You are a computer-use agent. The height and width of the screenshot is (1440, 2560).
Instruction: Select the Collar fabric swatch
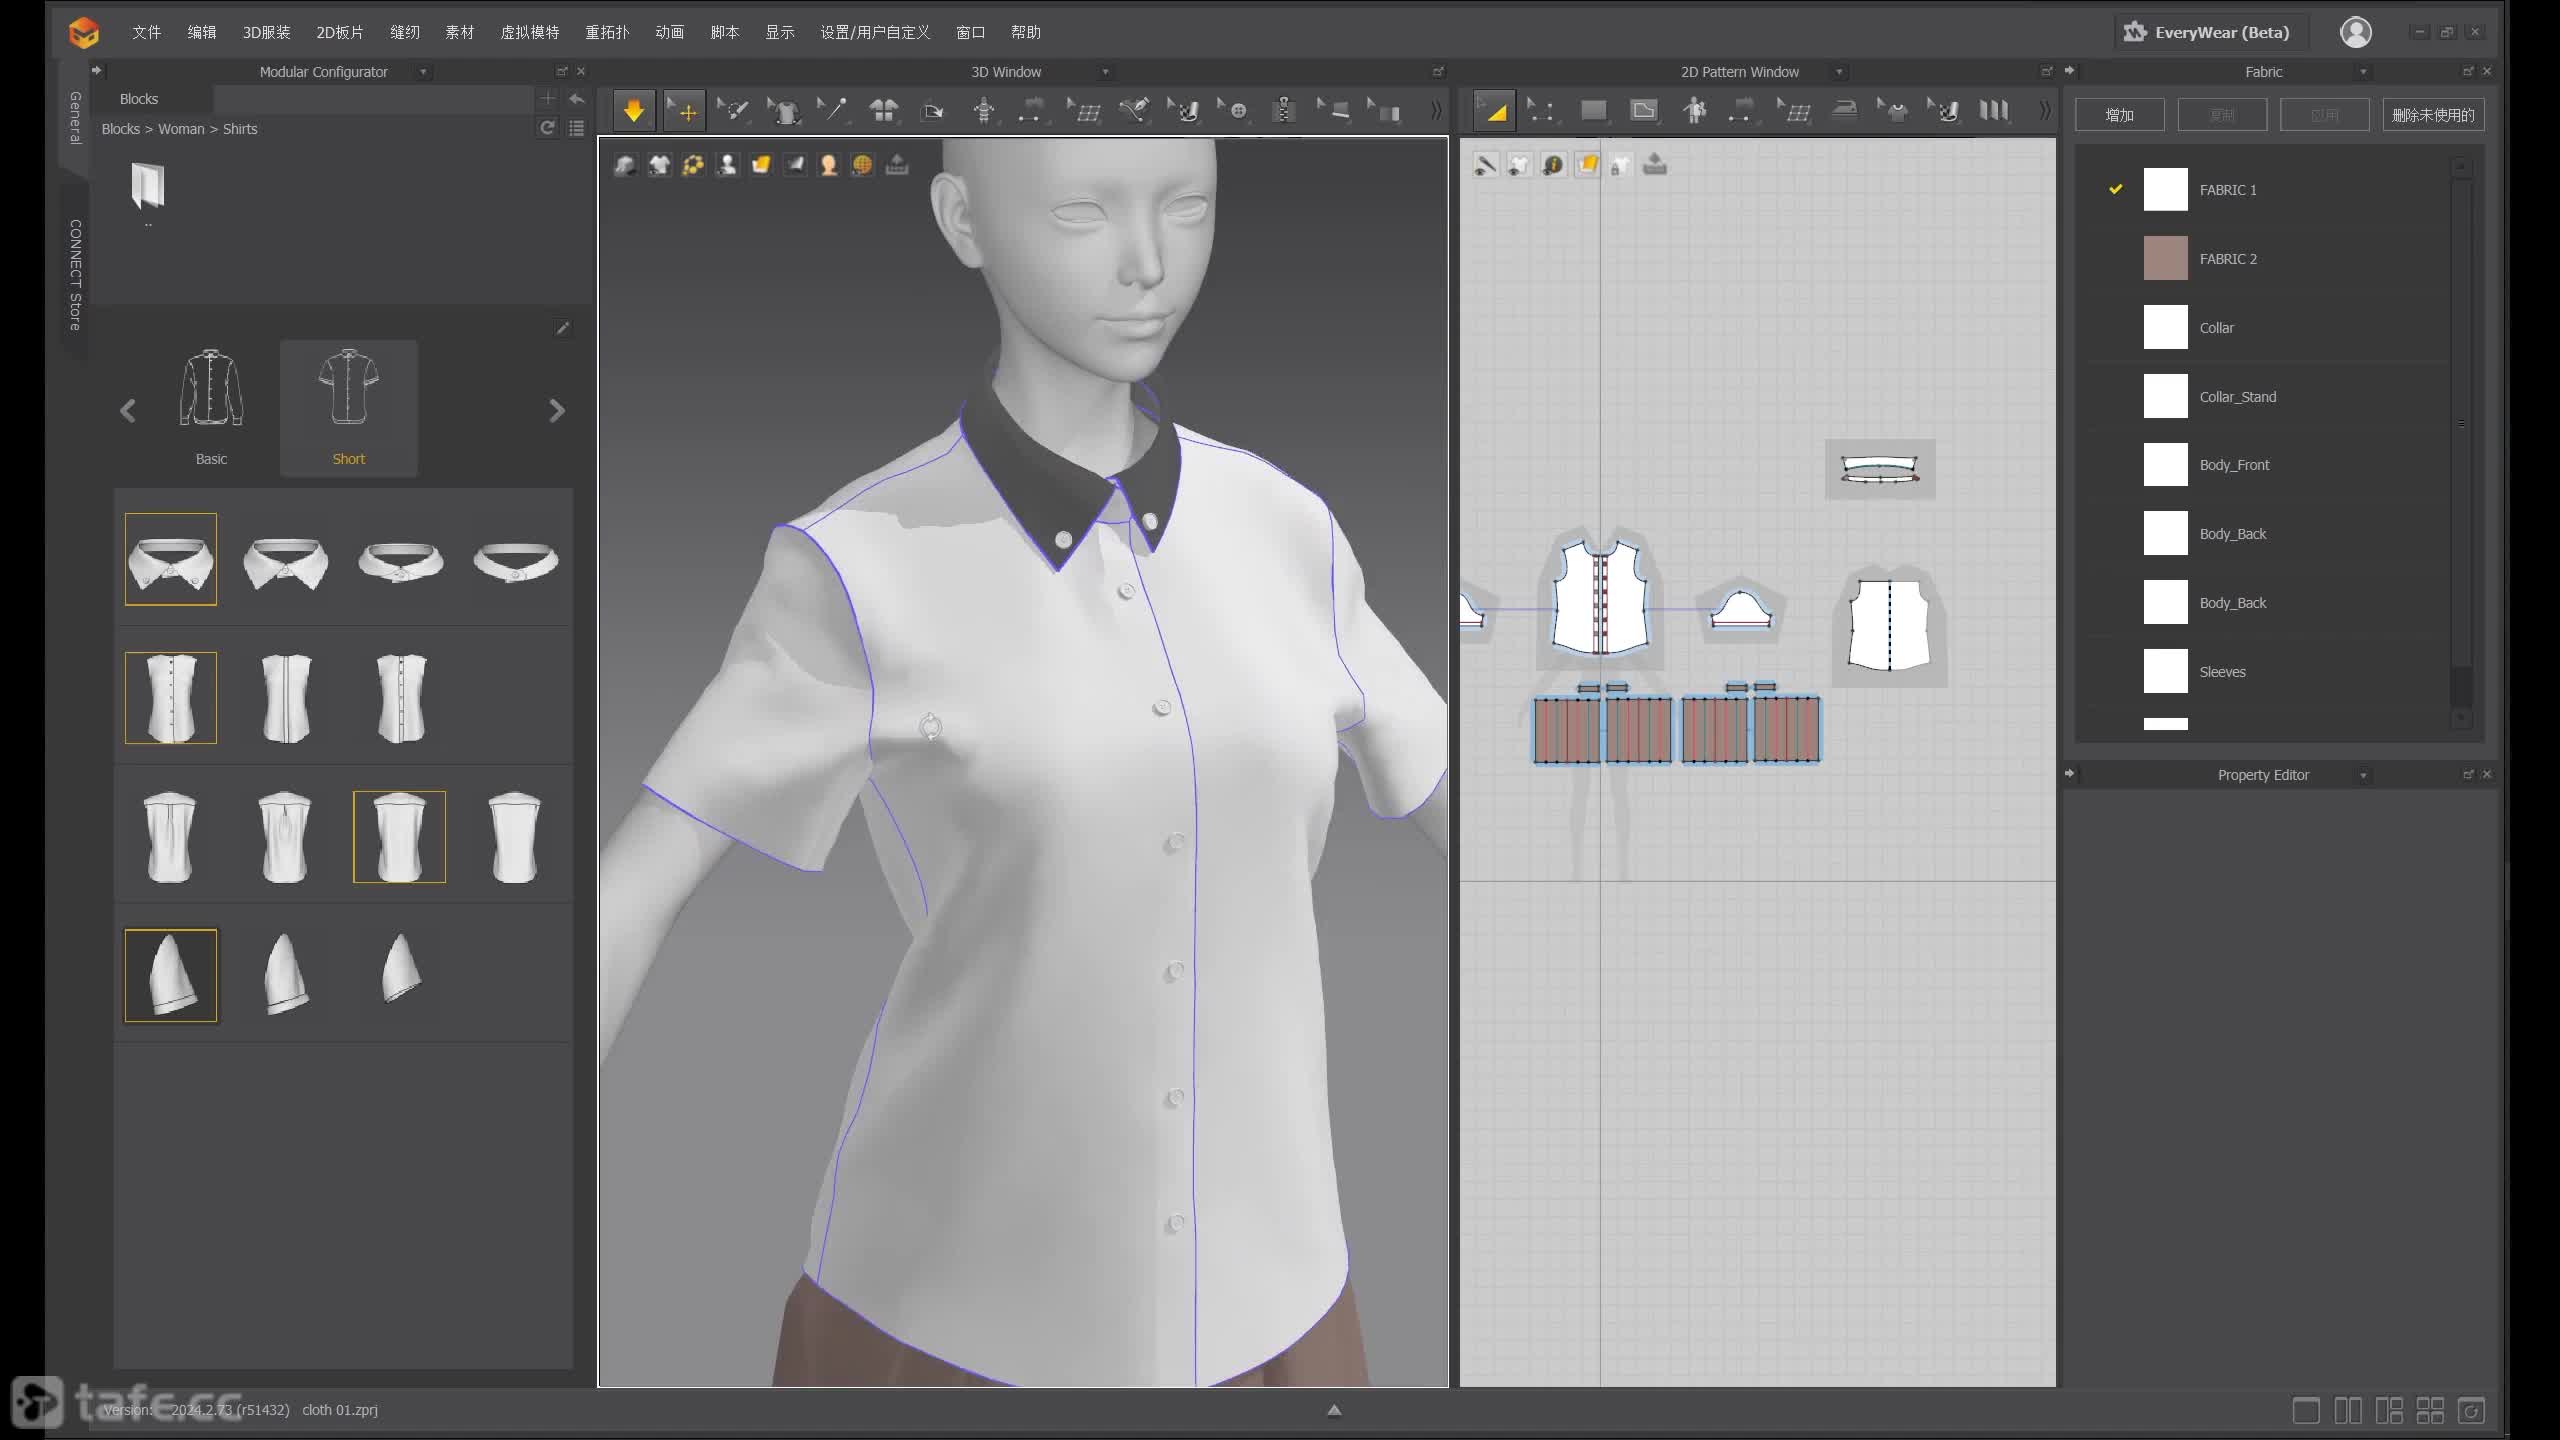[2165, 328]
